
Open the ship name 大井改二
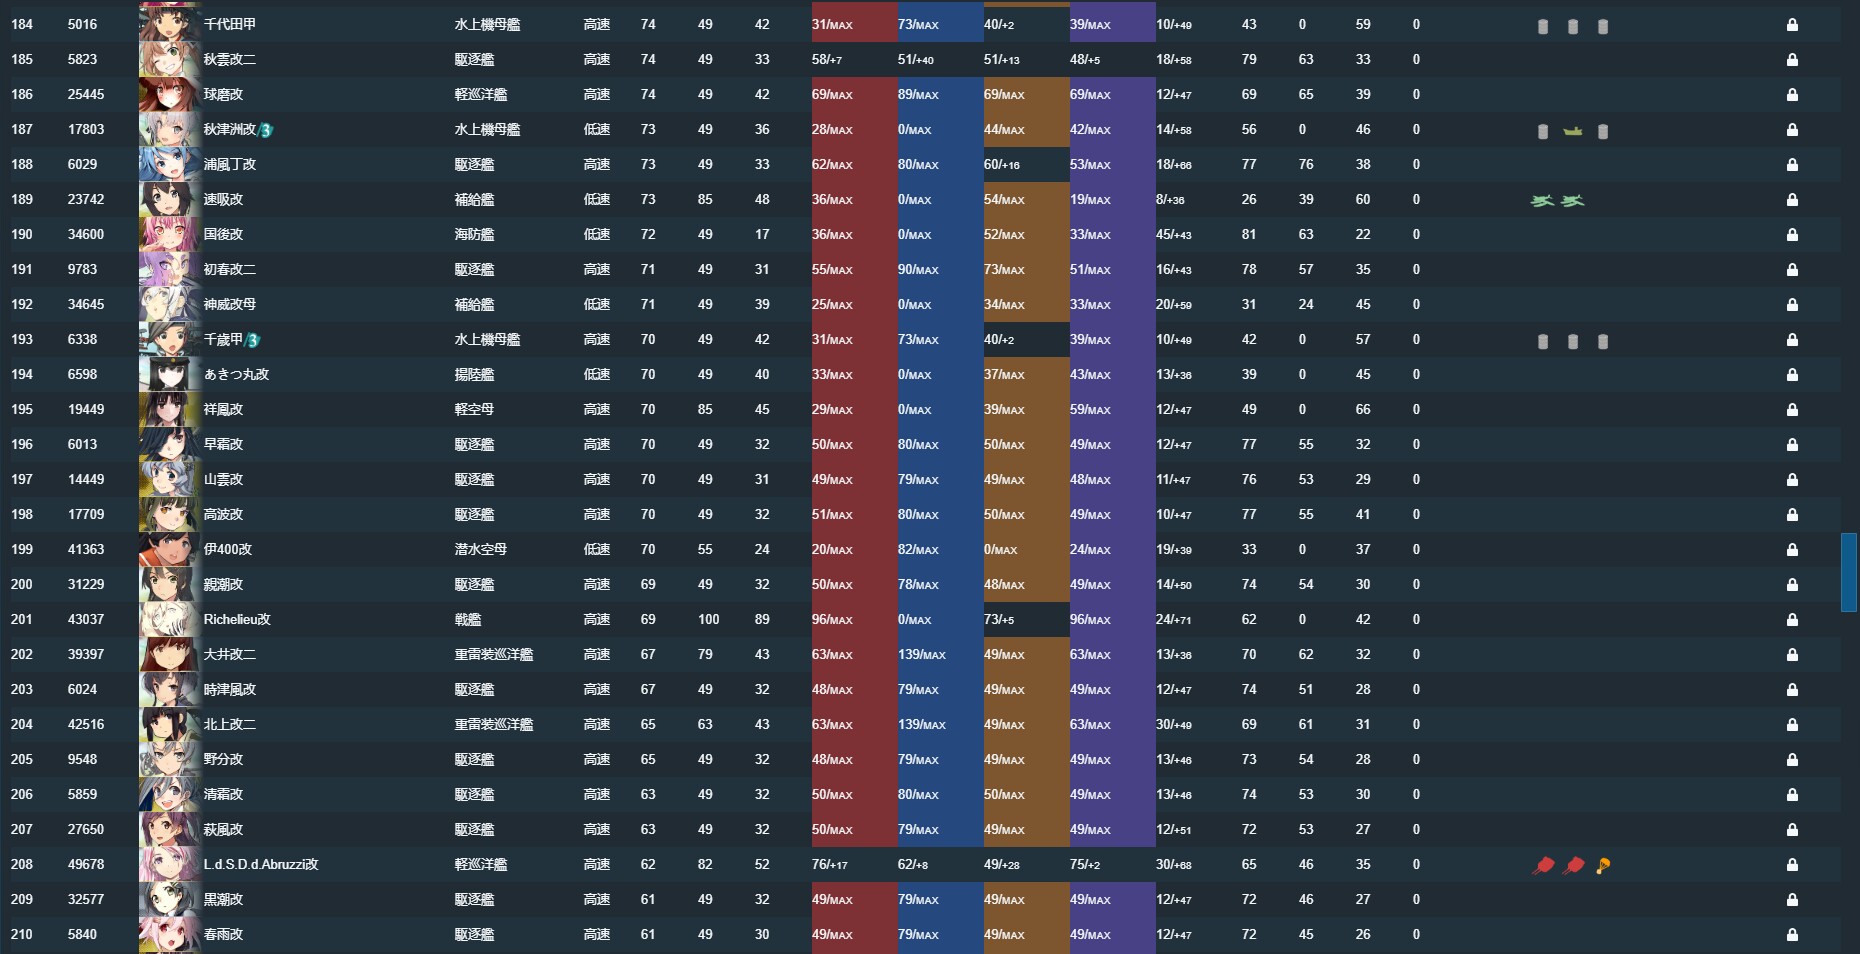coord(230,654)
